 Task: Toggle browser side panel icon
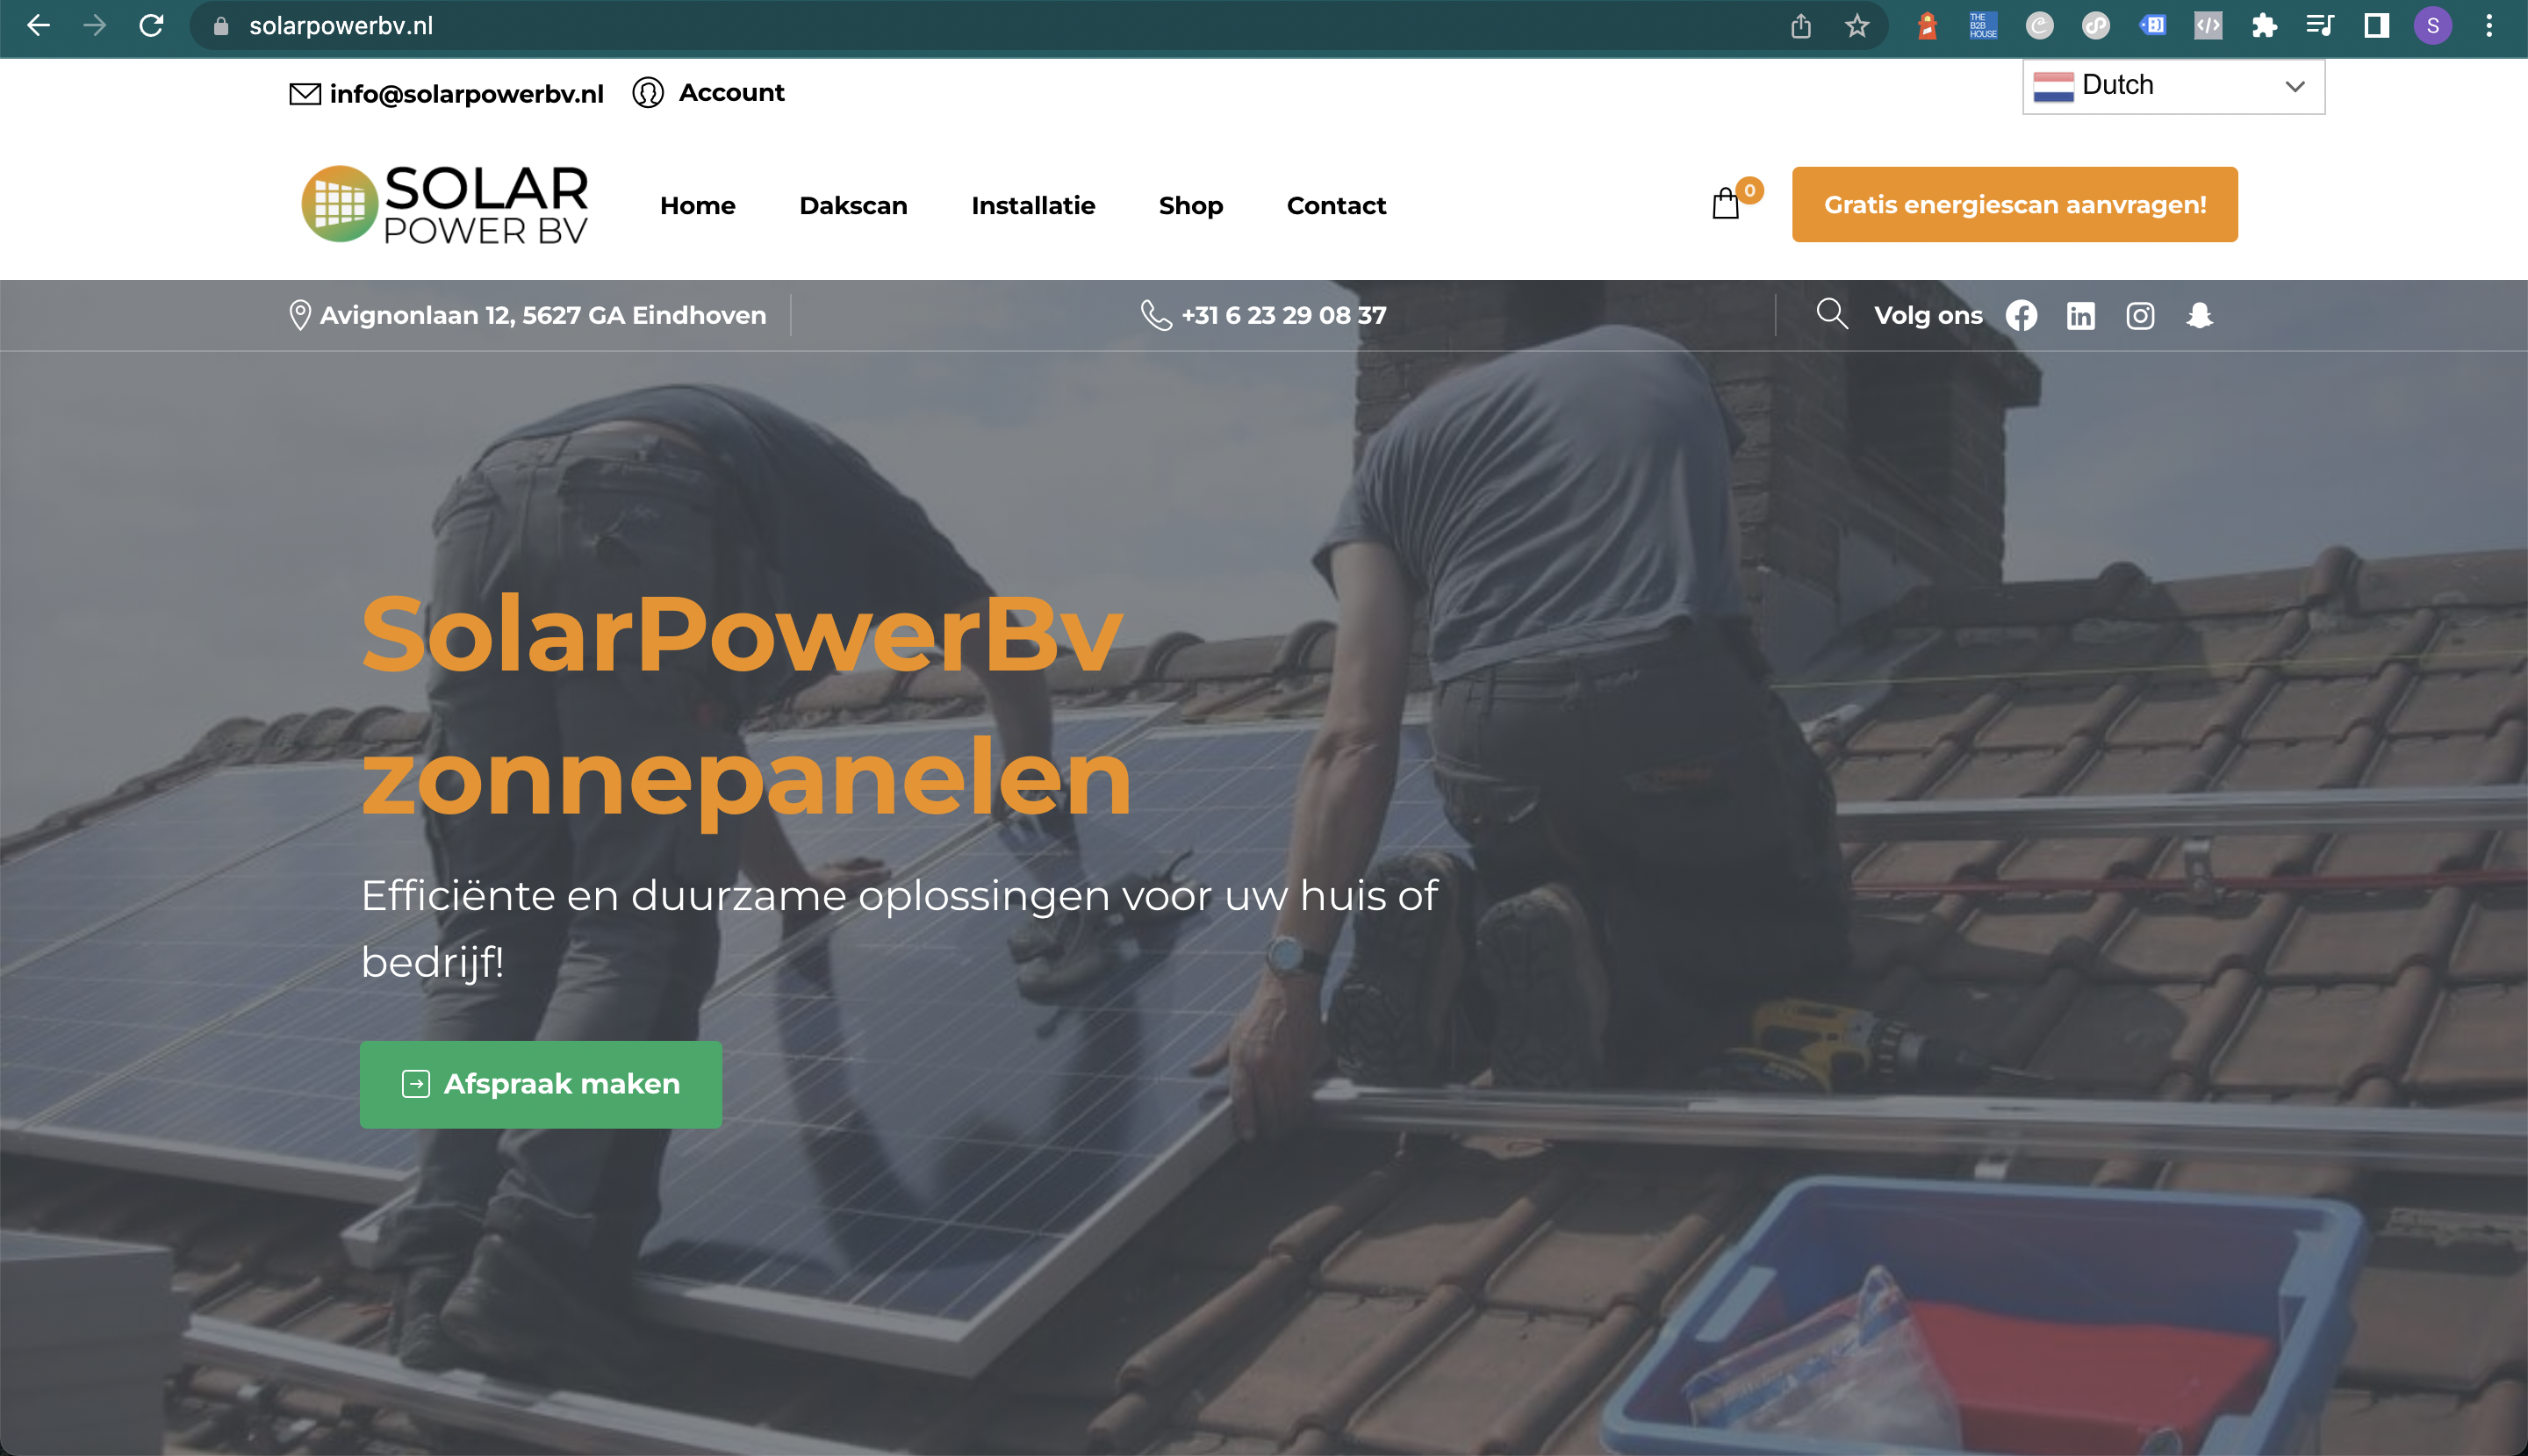2377,26
